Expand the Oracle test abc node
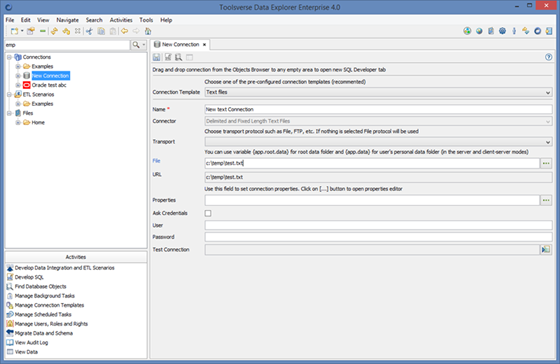560x364 pixels. click(18, 85)
